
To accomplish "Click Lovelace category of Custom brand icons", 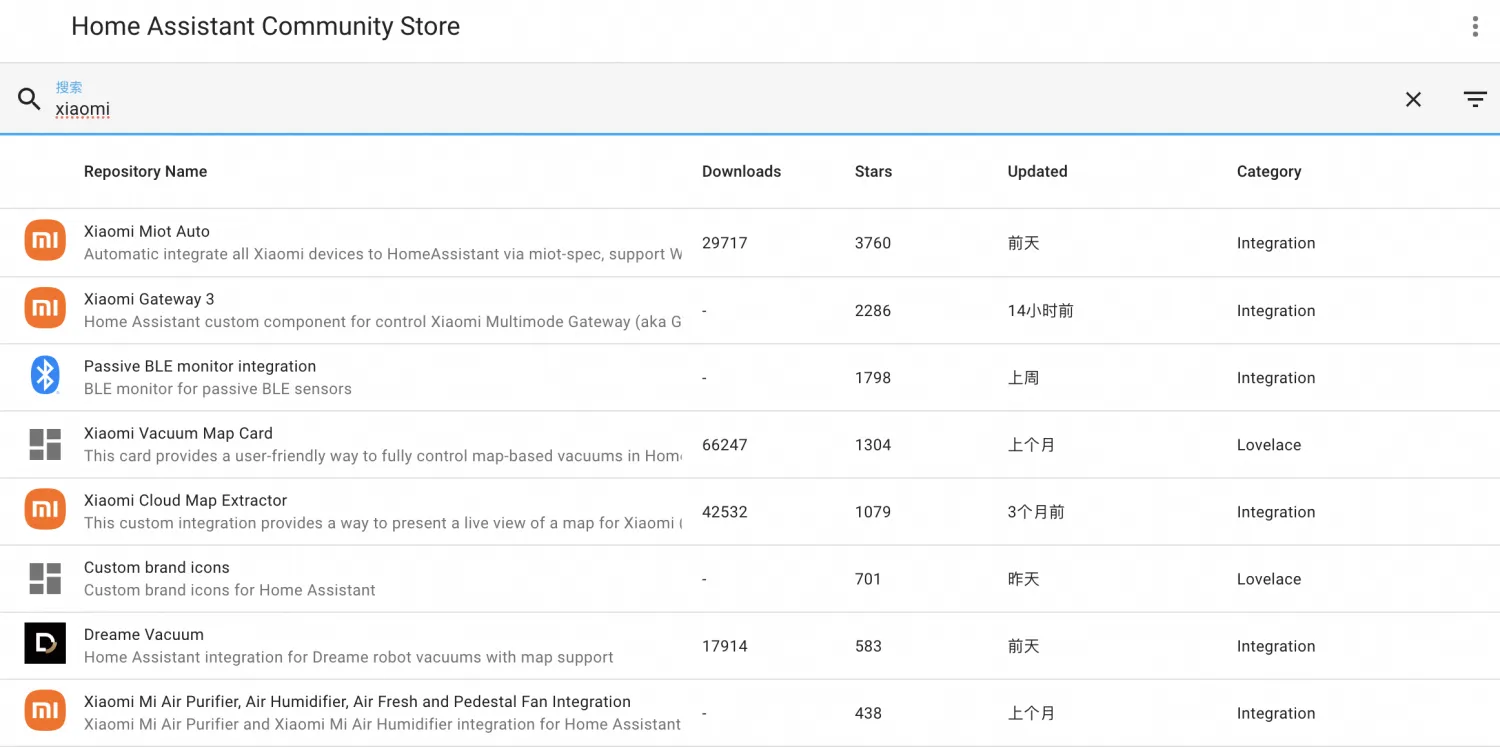I will click(x=1269, y=579).
